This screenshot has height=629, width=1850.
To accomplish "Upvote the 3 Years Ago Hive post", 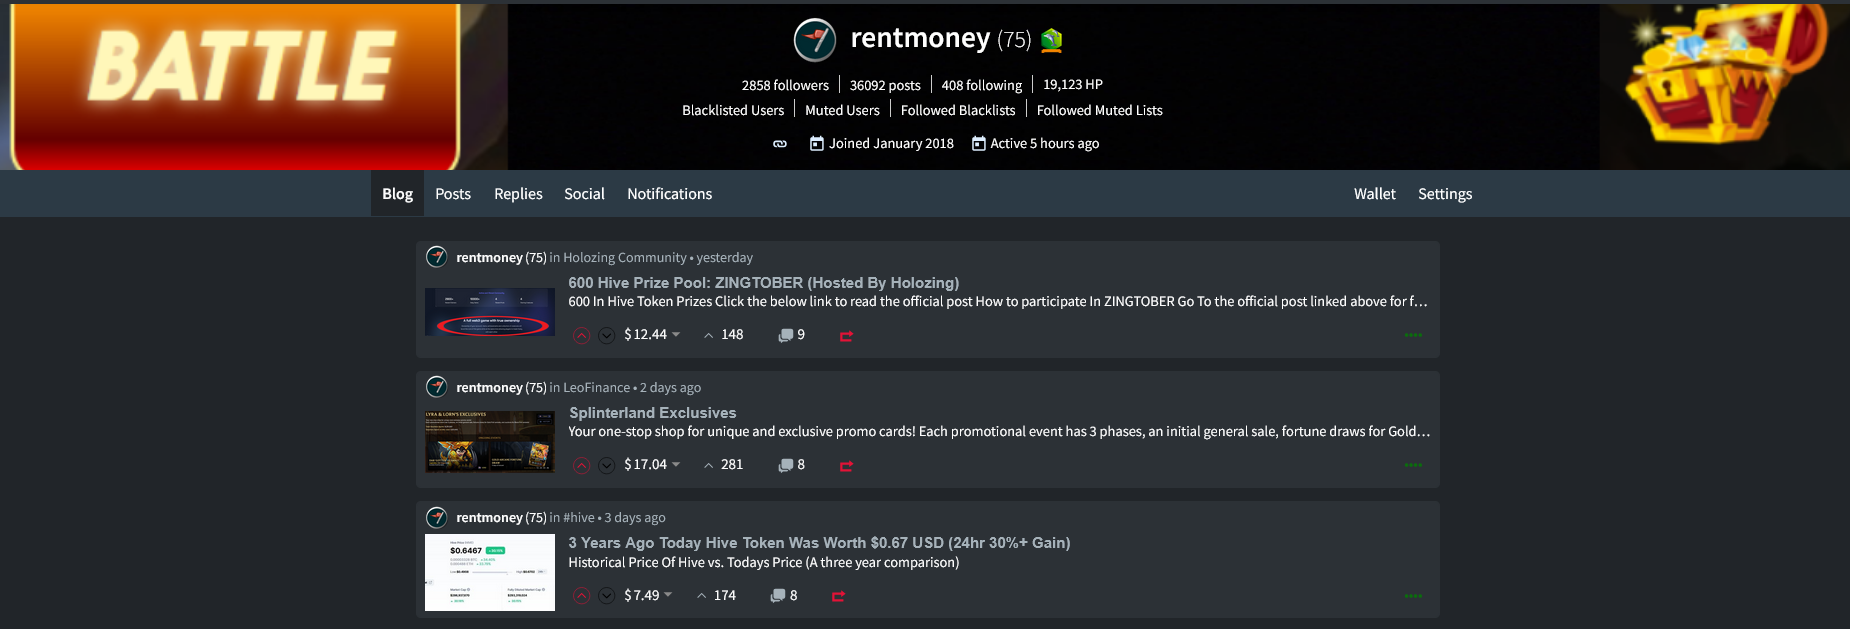I will pos(581,596).
